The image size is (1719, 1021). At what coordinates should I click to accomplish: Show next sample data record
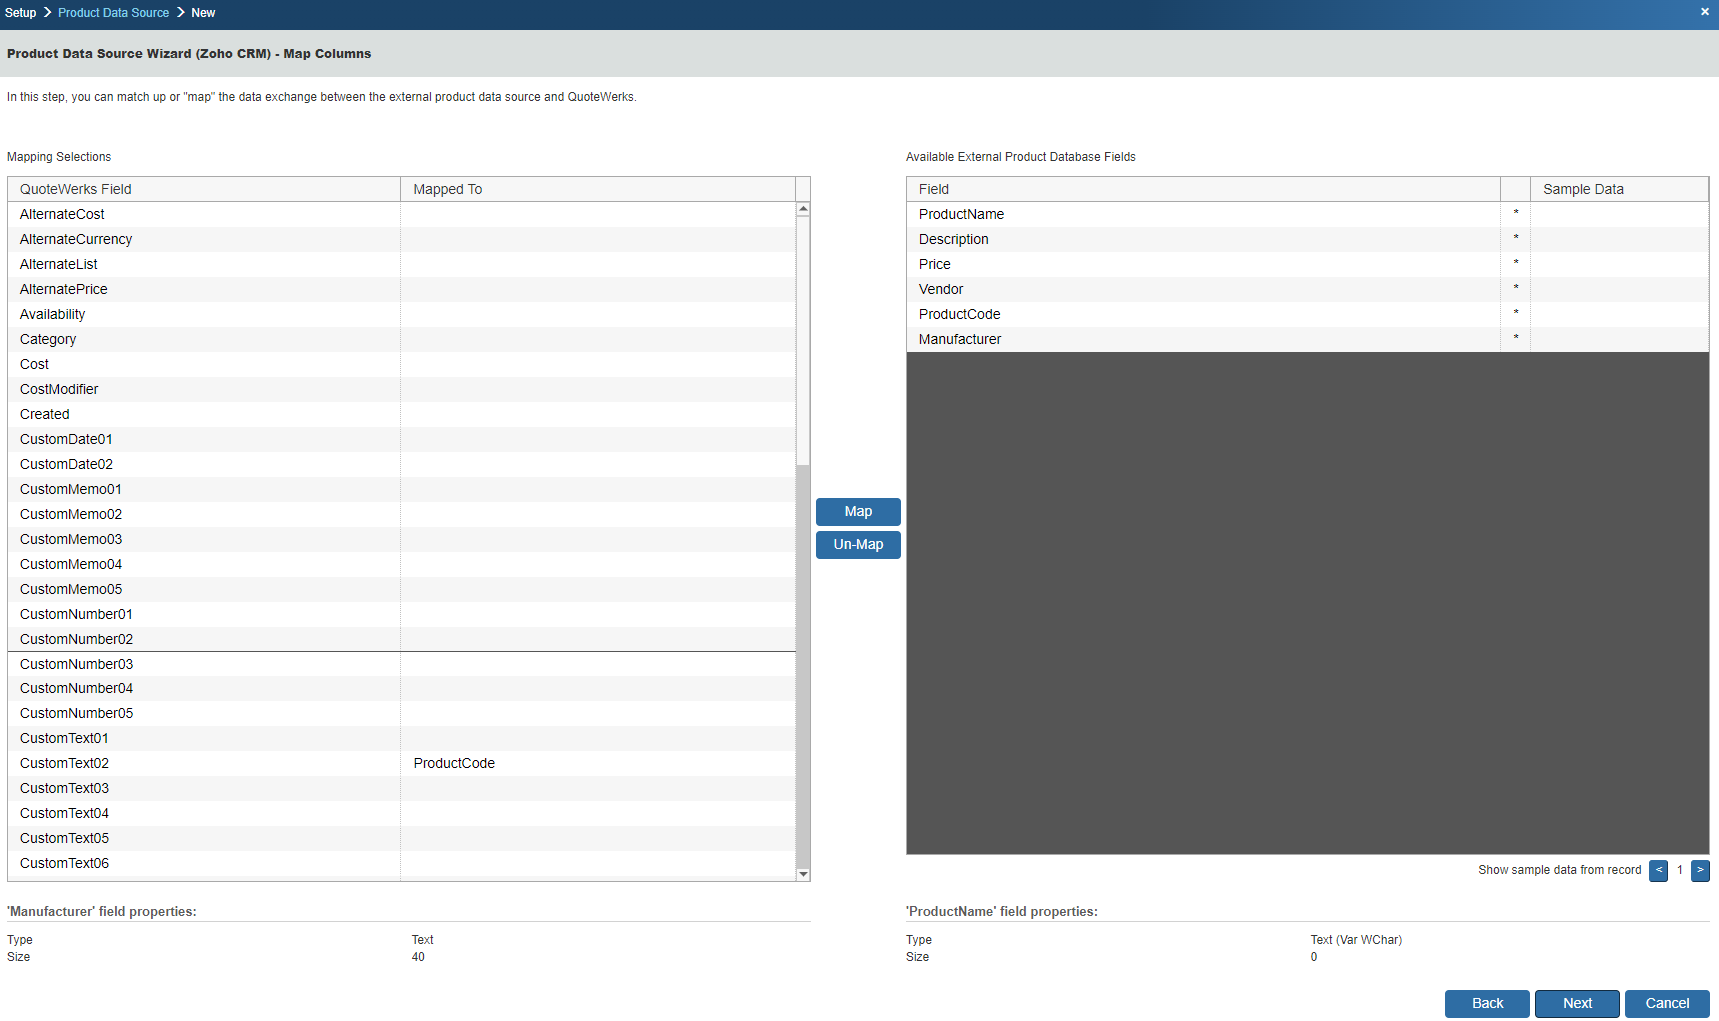[1700, 871]
